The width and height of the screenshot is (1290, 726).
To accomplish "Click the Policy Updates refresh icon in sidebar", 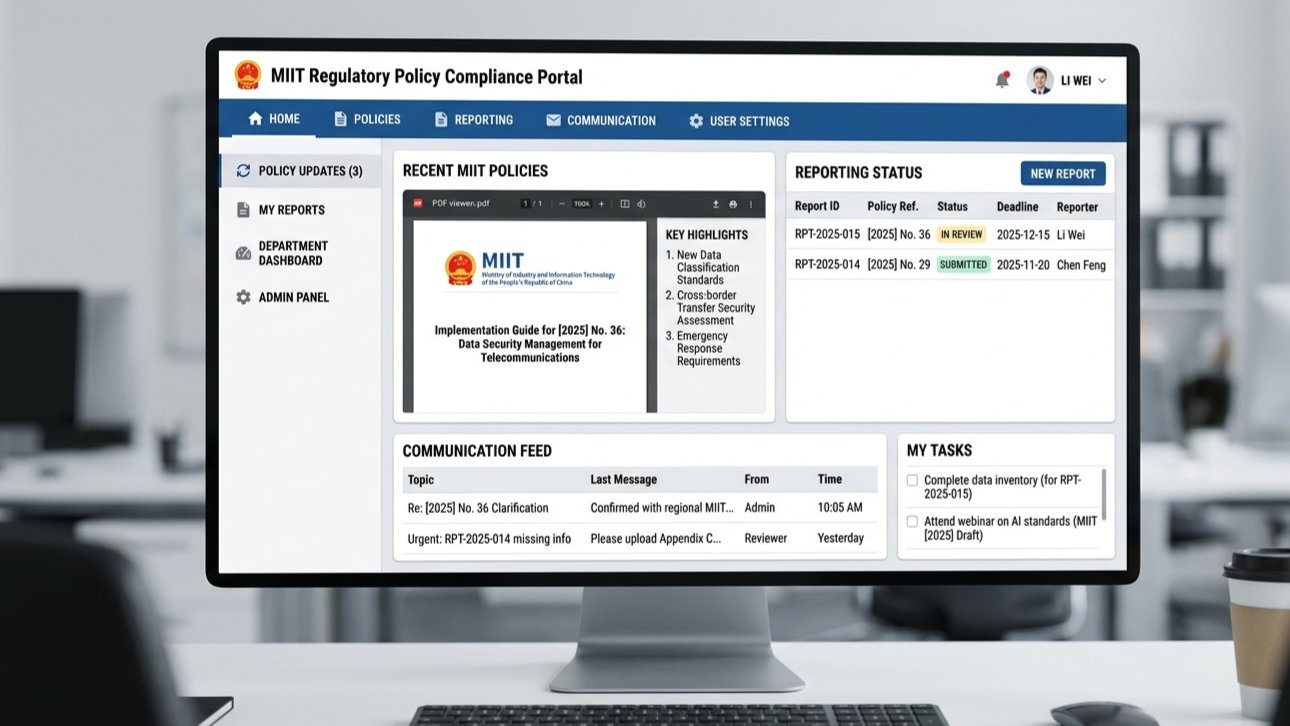I will tap(243, 171).
